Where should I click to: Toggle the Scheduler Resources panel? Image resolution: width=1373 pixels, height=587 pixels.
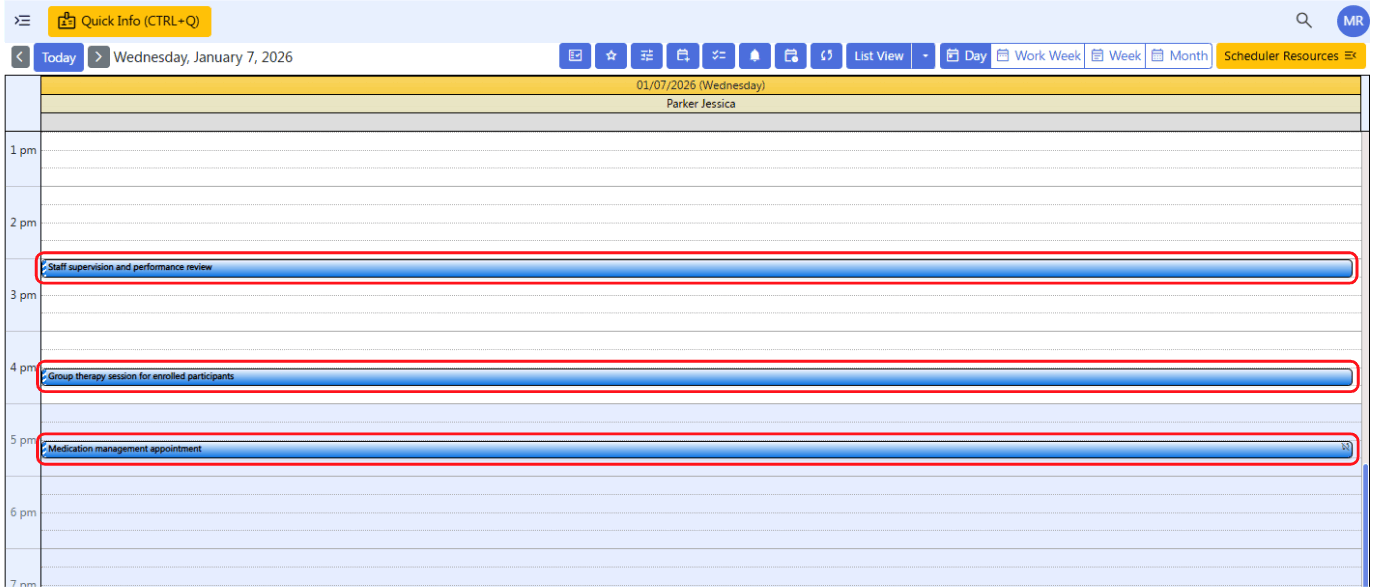pos(1290,56)
